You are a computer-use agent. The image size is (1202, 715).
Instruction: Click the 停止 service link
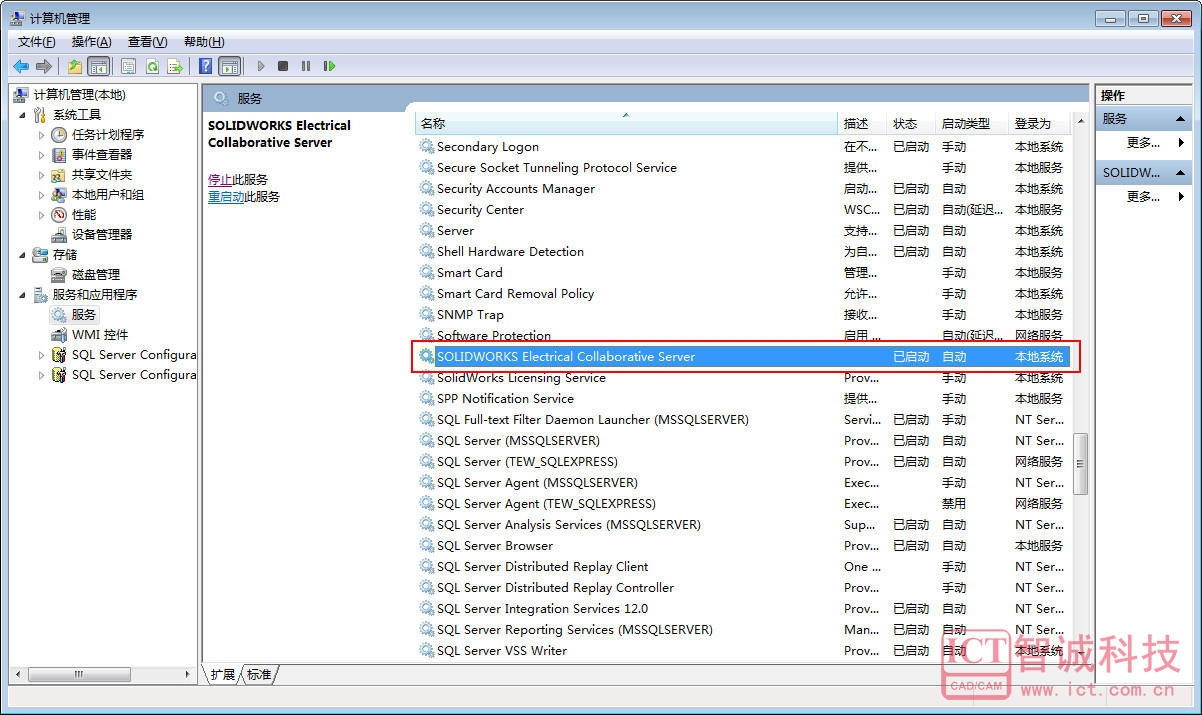220,179
